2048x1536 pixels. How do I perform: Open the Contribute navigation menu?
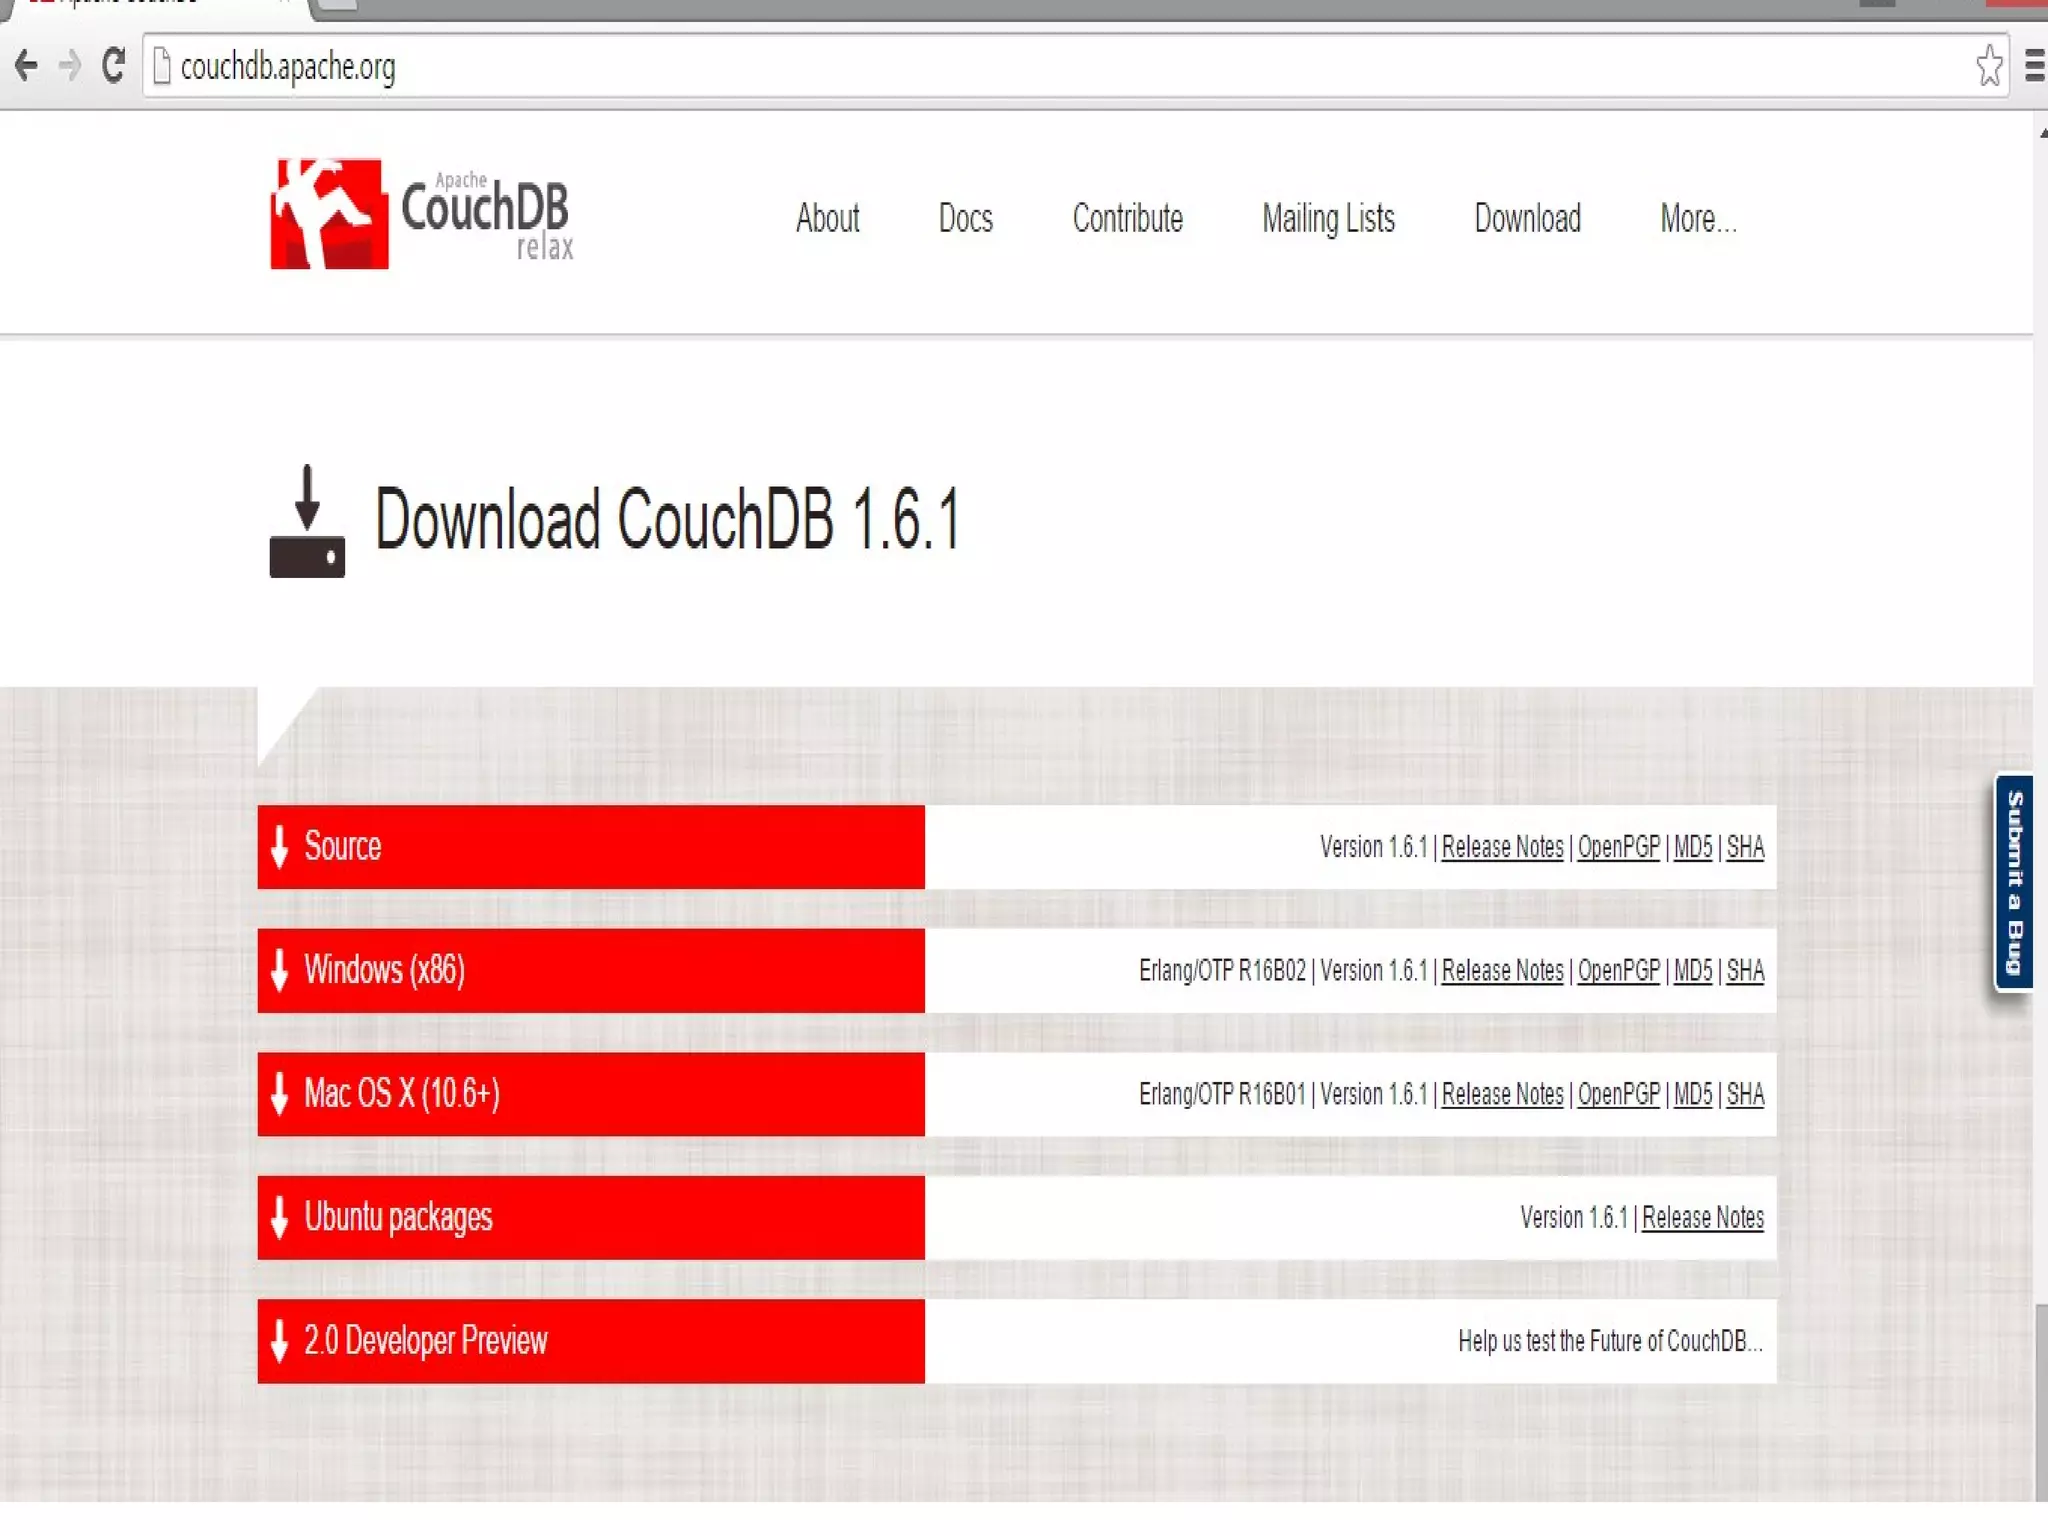pos(1127,218)
